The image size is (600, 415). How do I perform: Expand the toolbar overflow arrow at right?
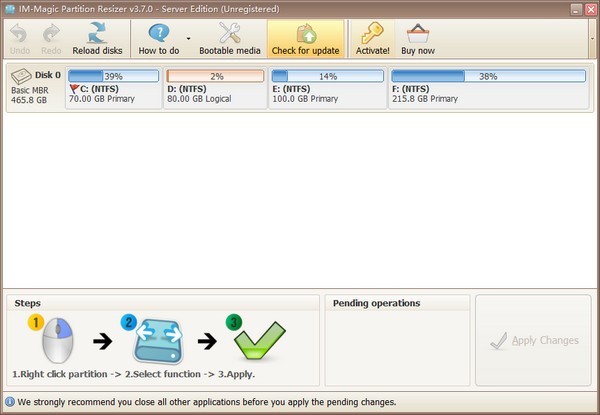592,38
